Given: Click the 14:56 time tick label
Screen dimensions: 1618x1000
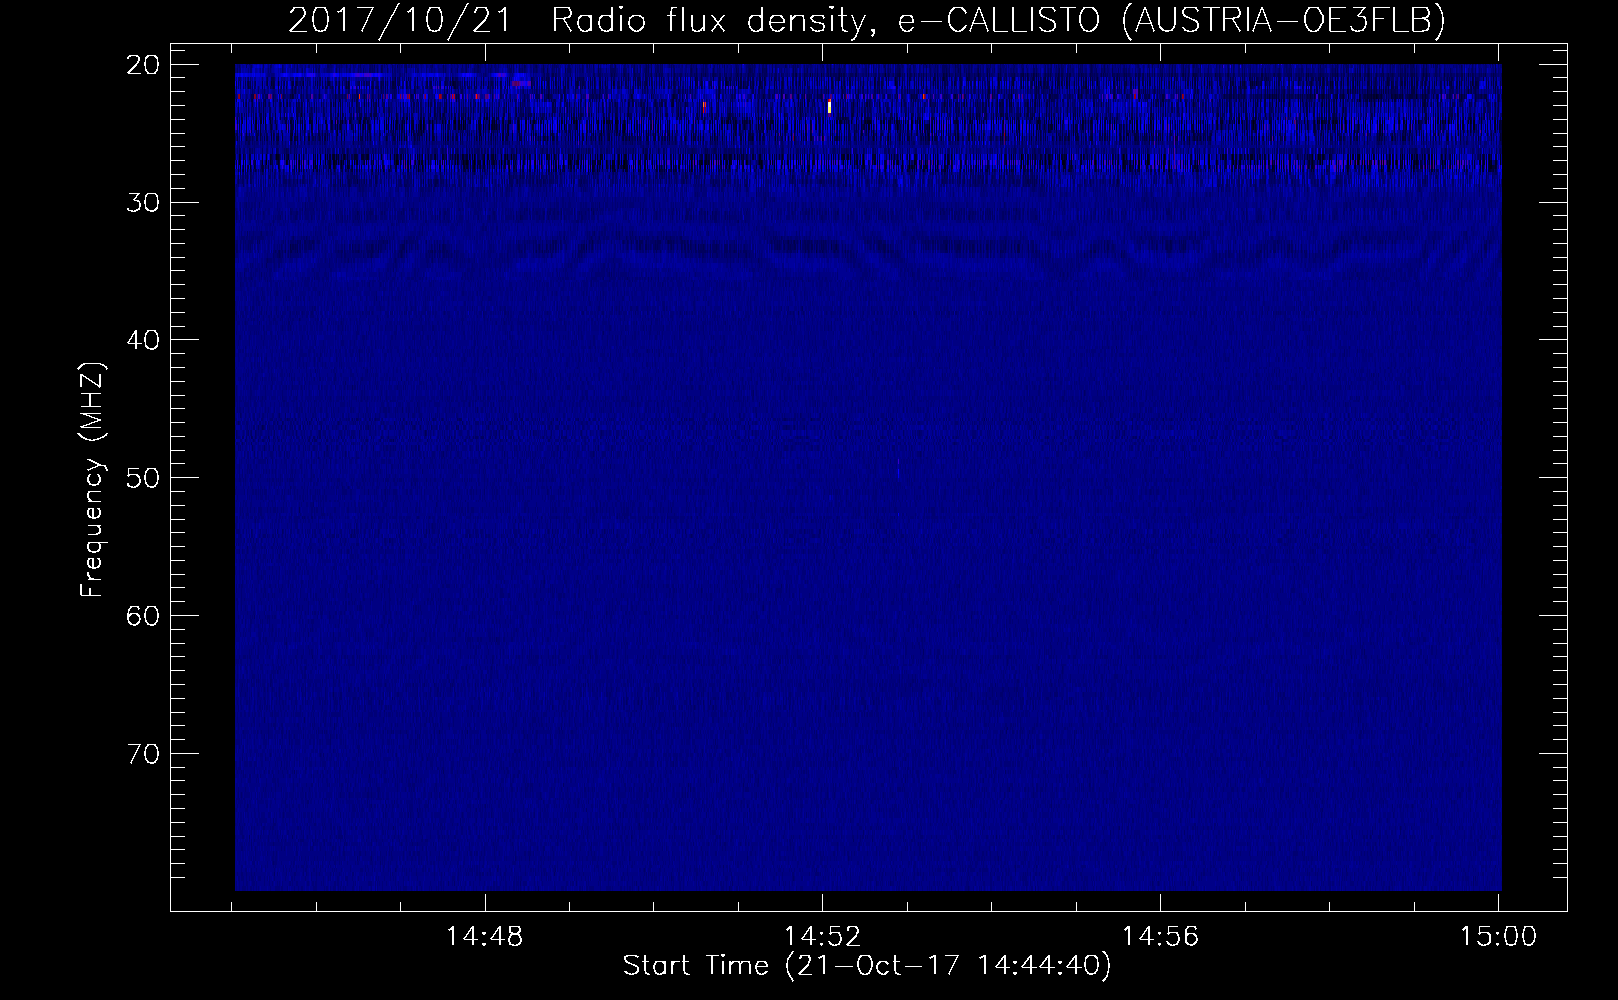Looking at the screenshot, I should click(x=1160, y=937).
